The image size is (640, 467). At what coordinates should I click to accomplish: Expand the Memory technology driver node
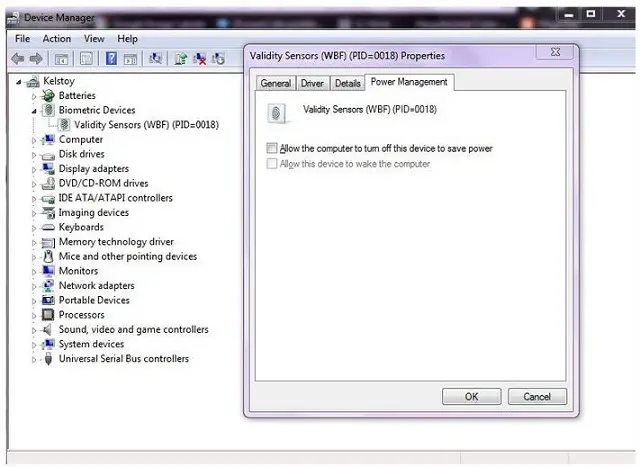(x=34, y=242)
